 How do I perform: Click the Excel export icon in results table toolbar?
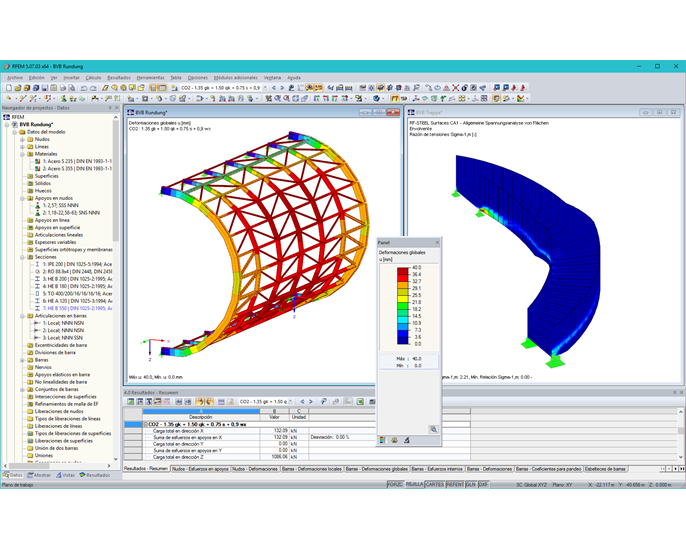pos(360,402)
